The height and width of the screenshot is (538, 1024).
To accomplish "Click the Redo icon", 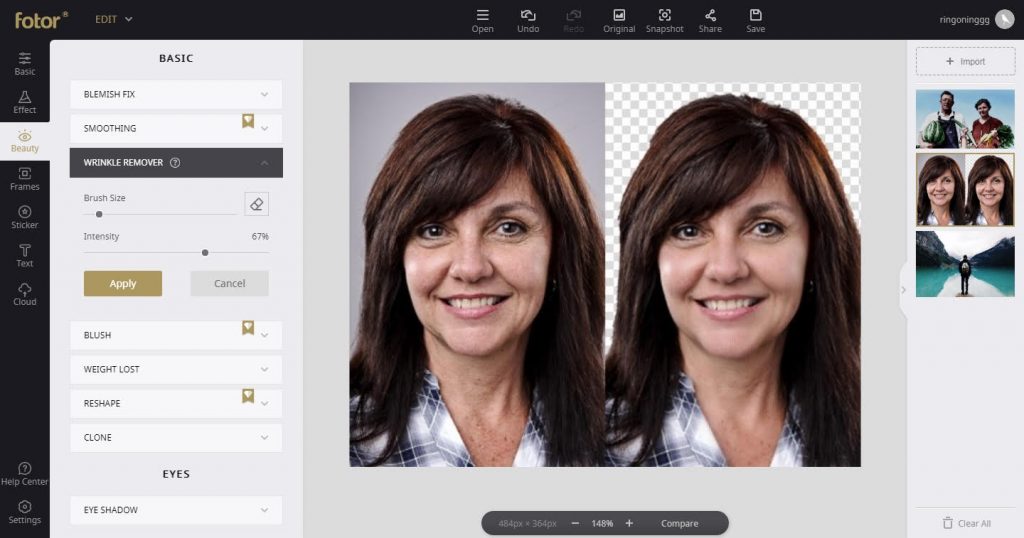I will pyautogui.click(x=573, y=21).
